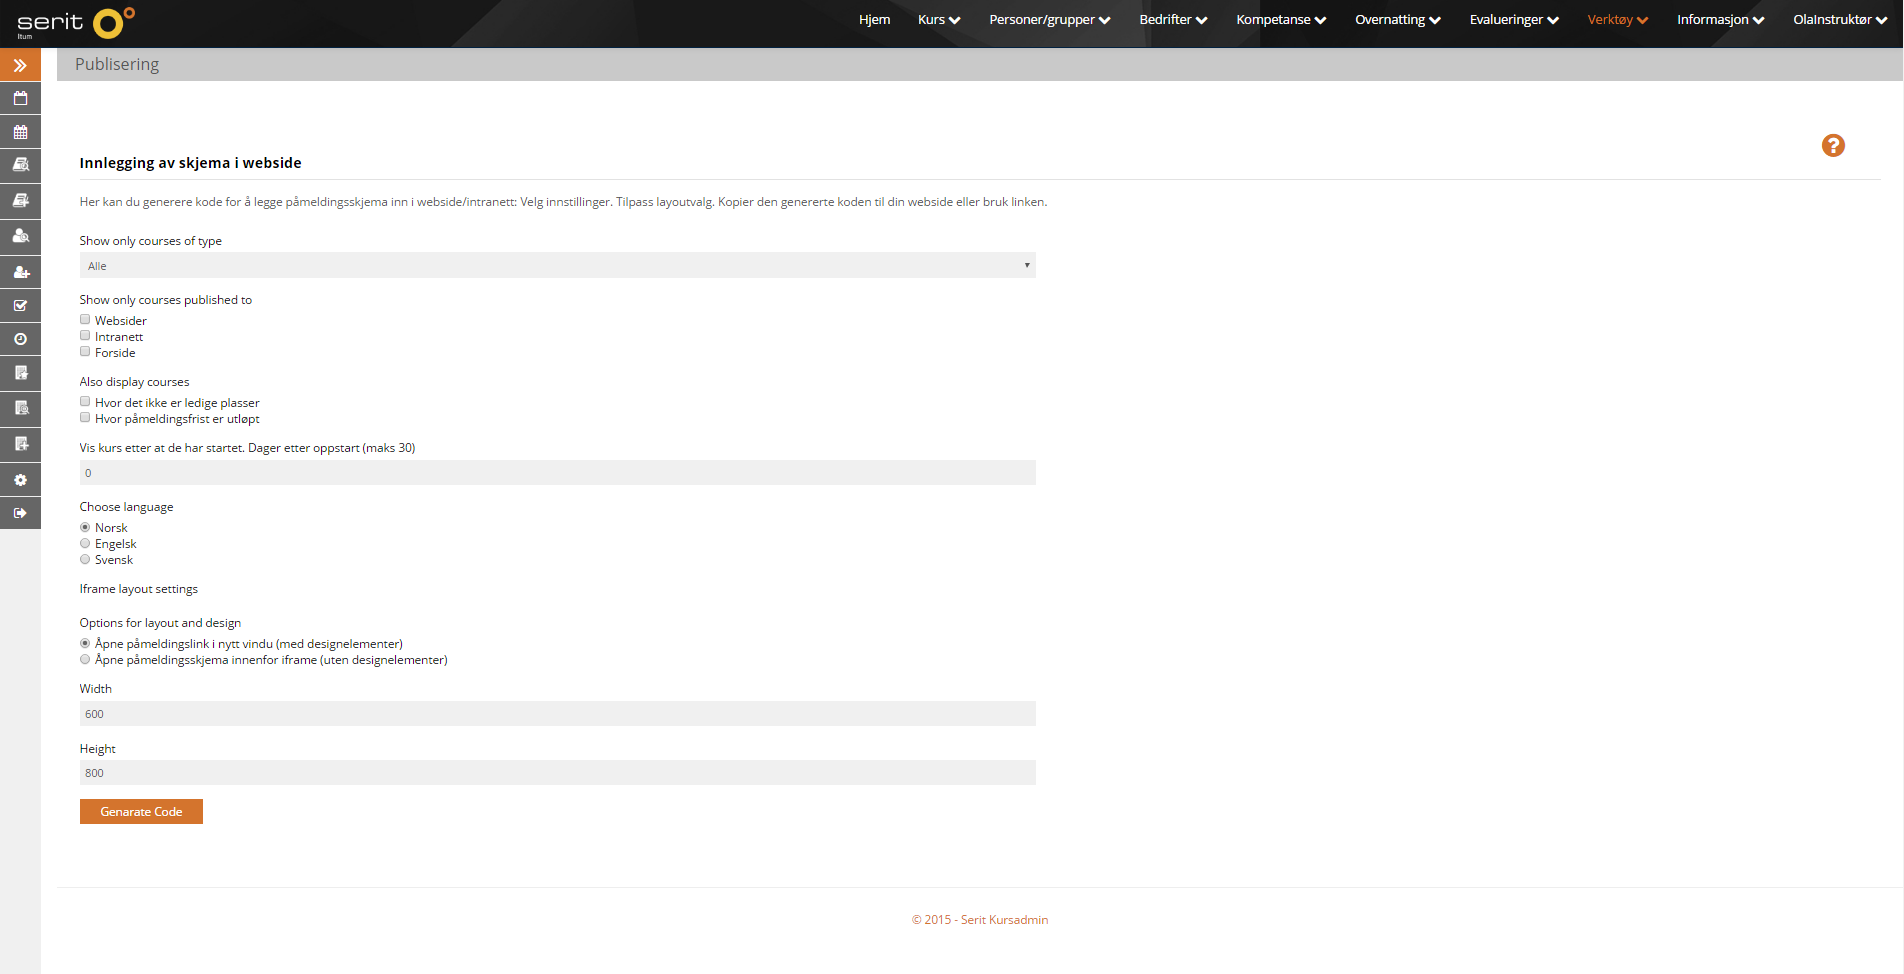This screenshot has height=974, width=1904.
Task: Enable the Websider checkbox
Action: [85, 320]
